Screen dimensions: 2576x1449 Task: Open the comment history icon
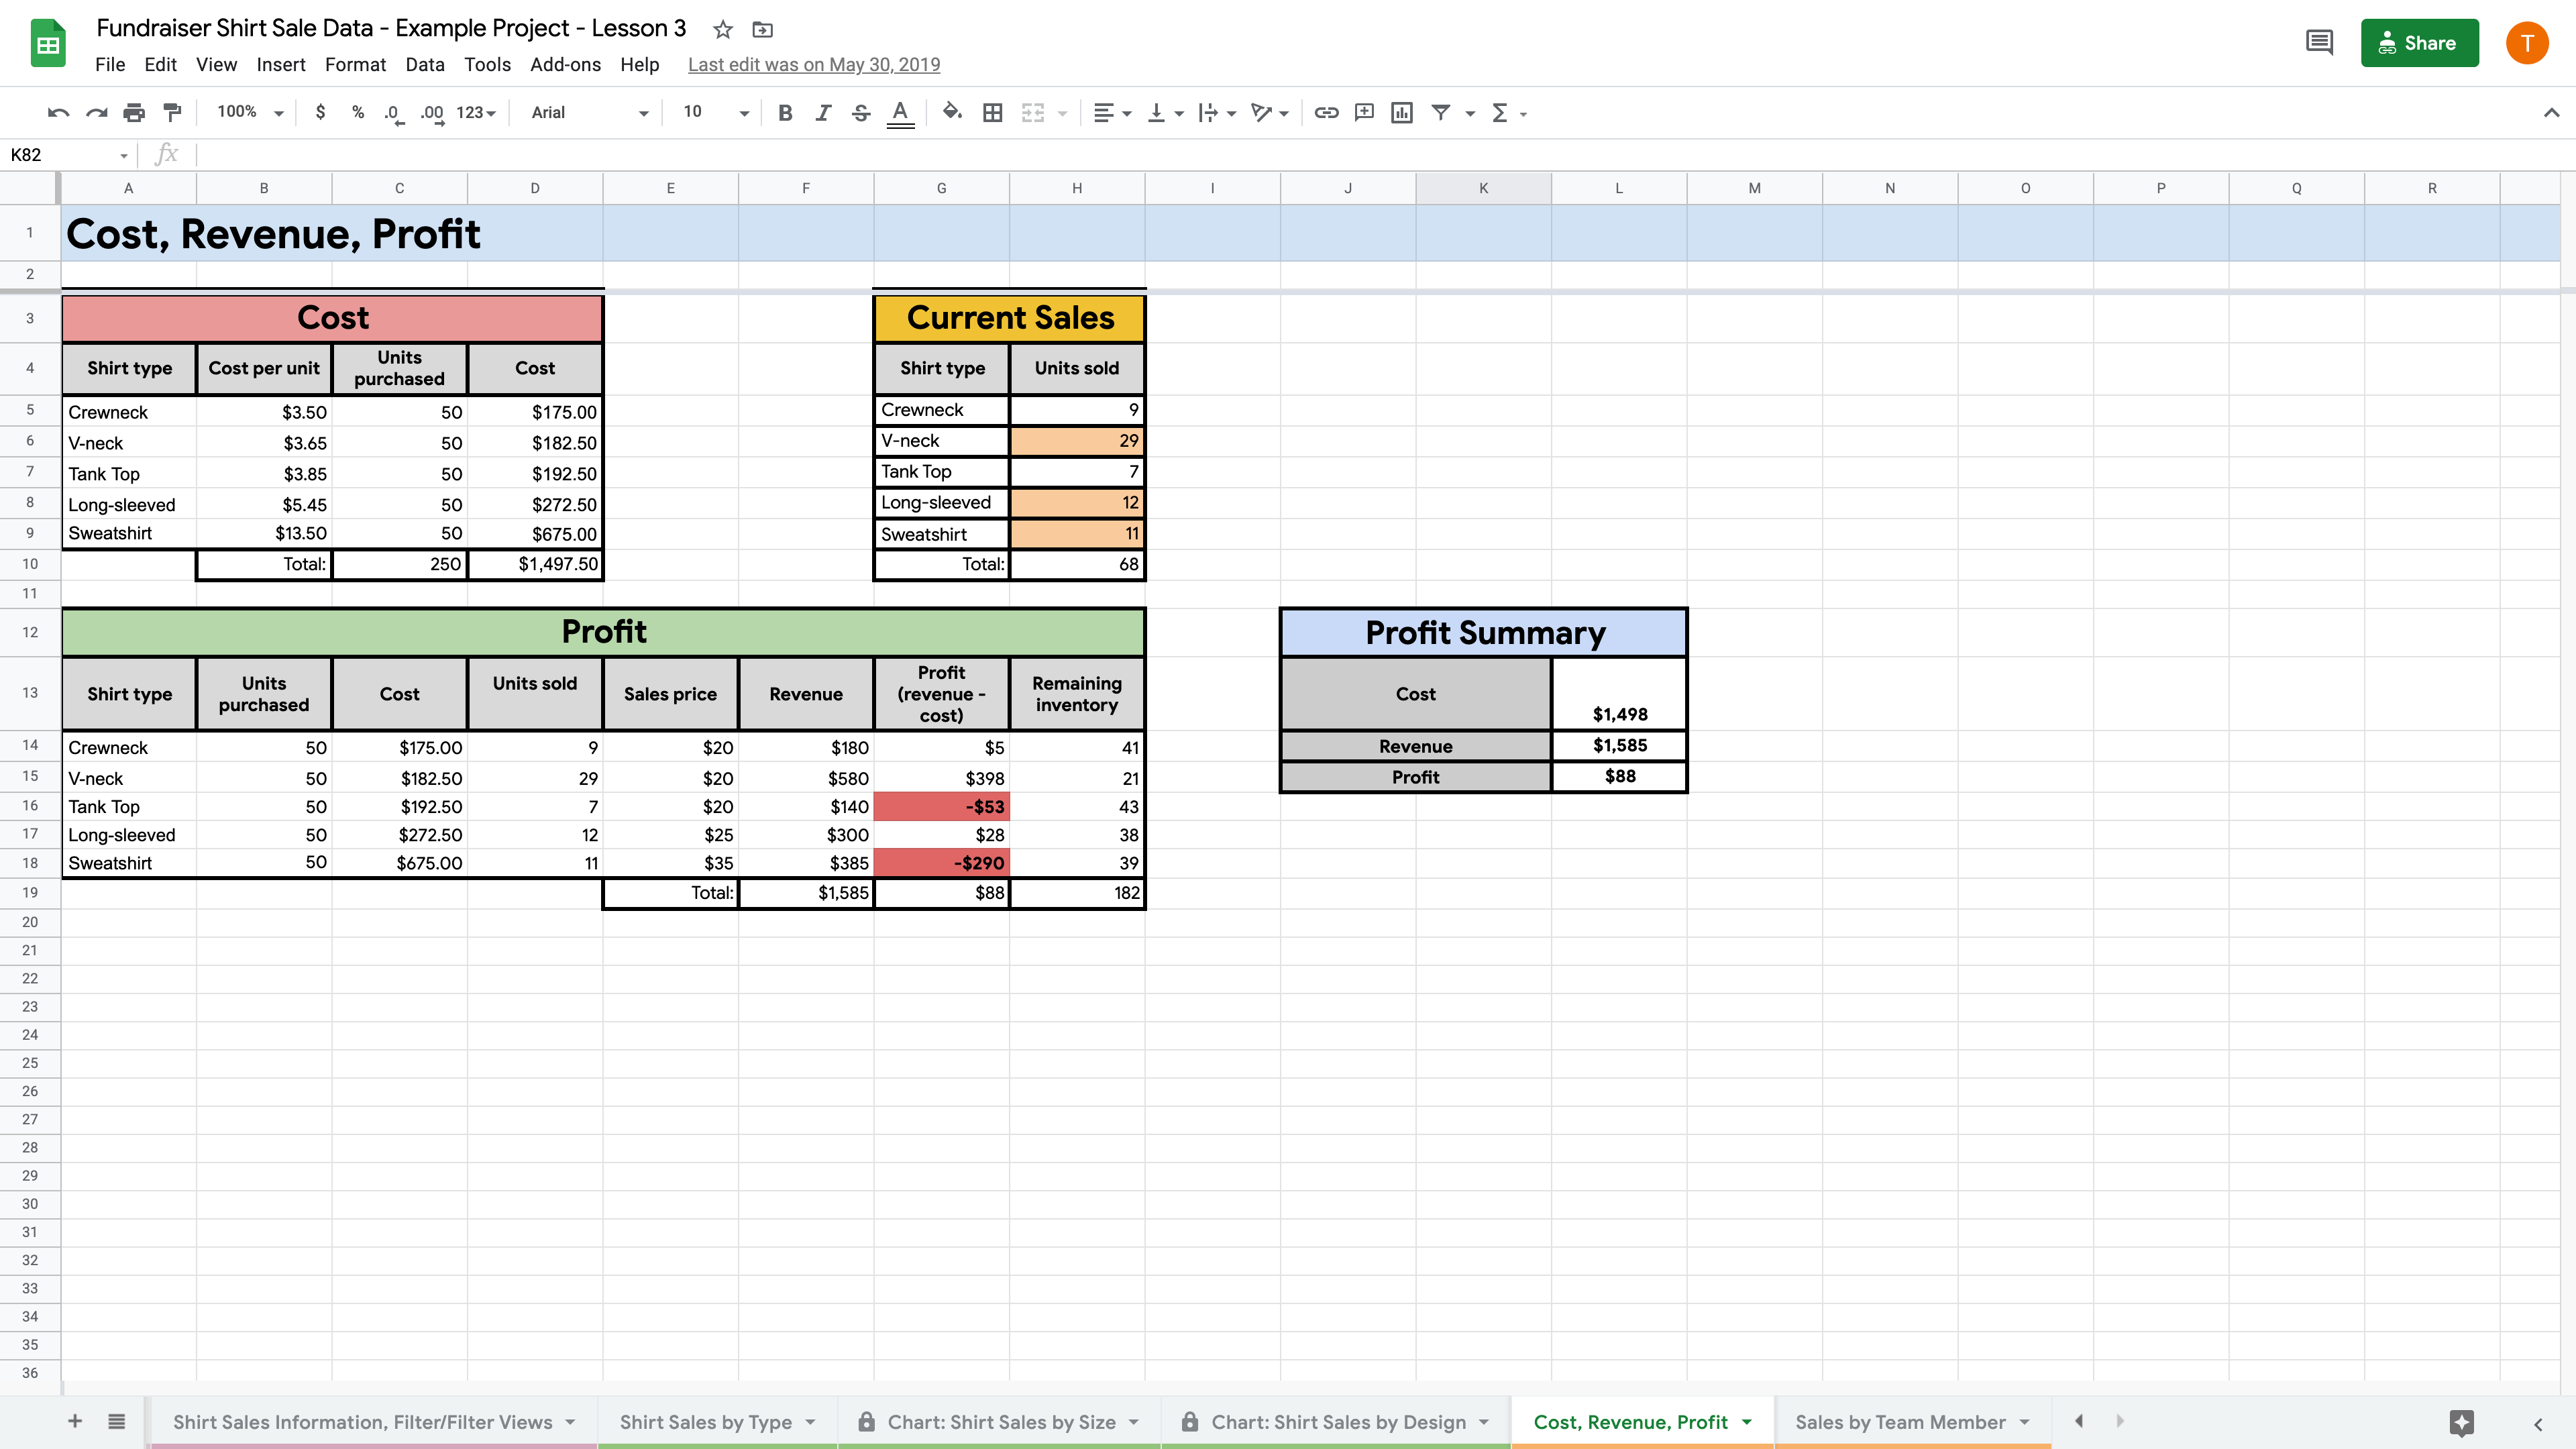click(2319, 43)
